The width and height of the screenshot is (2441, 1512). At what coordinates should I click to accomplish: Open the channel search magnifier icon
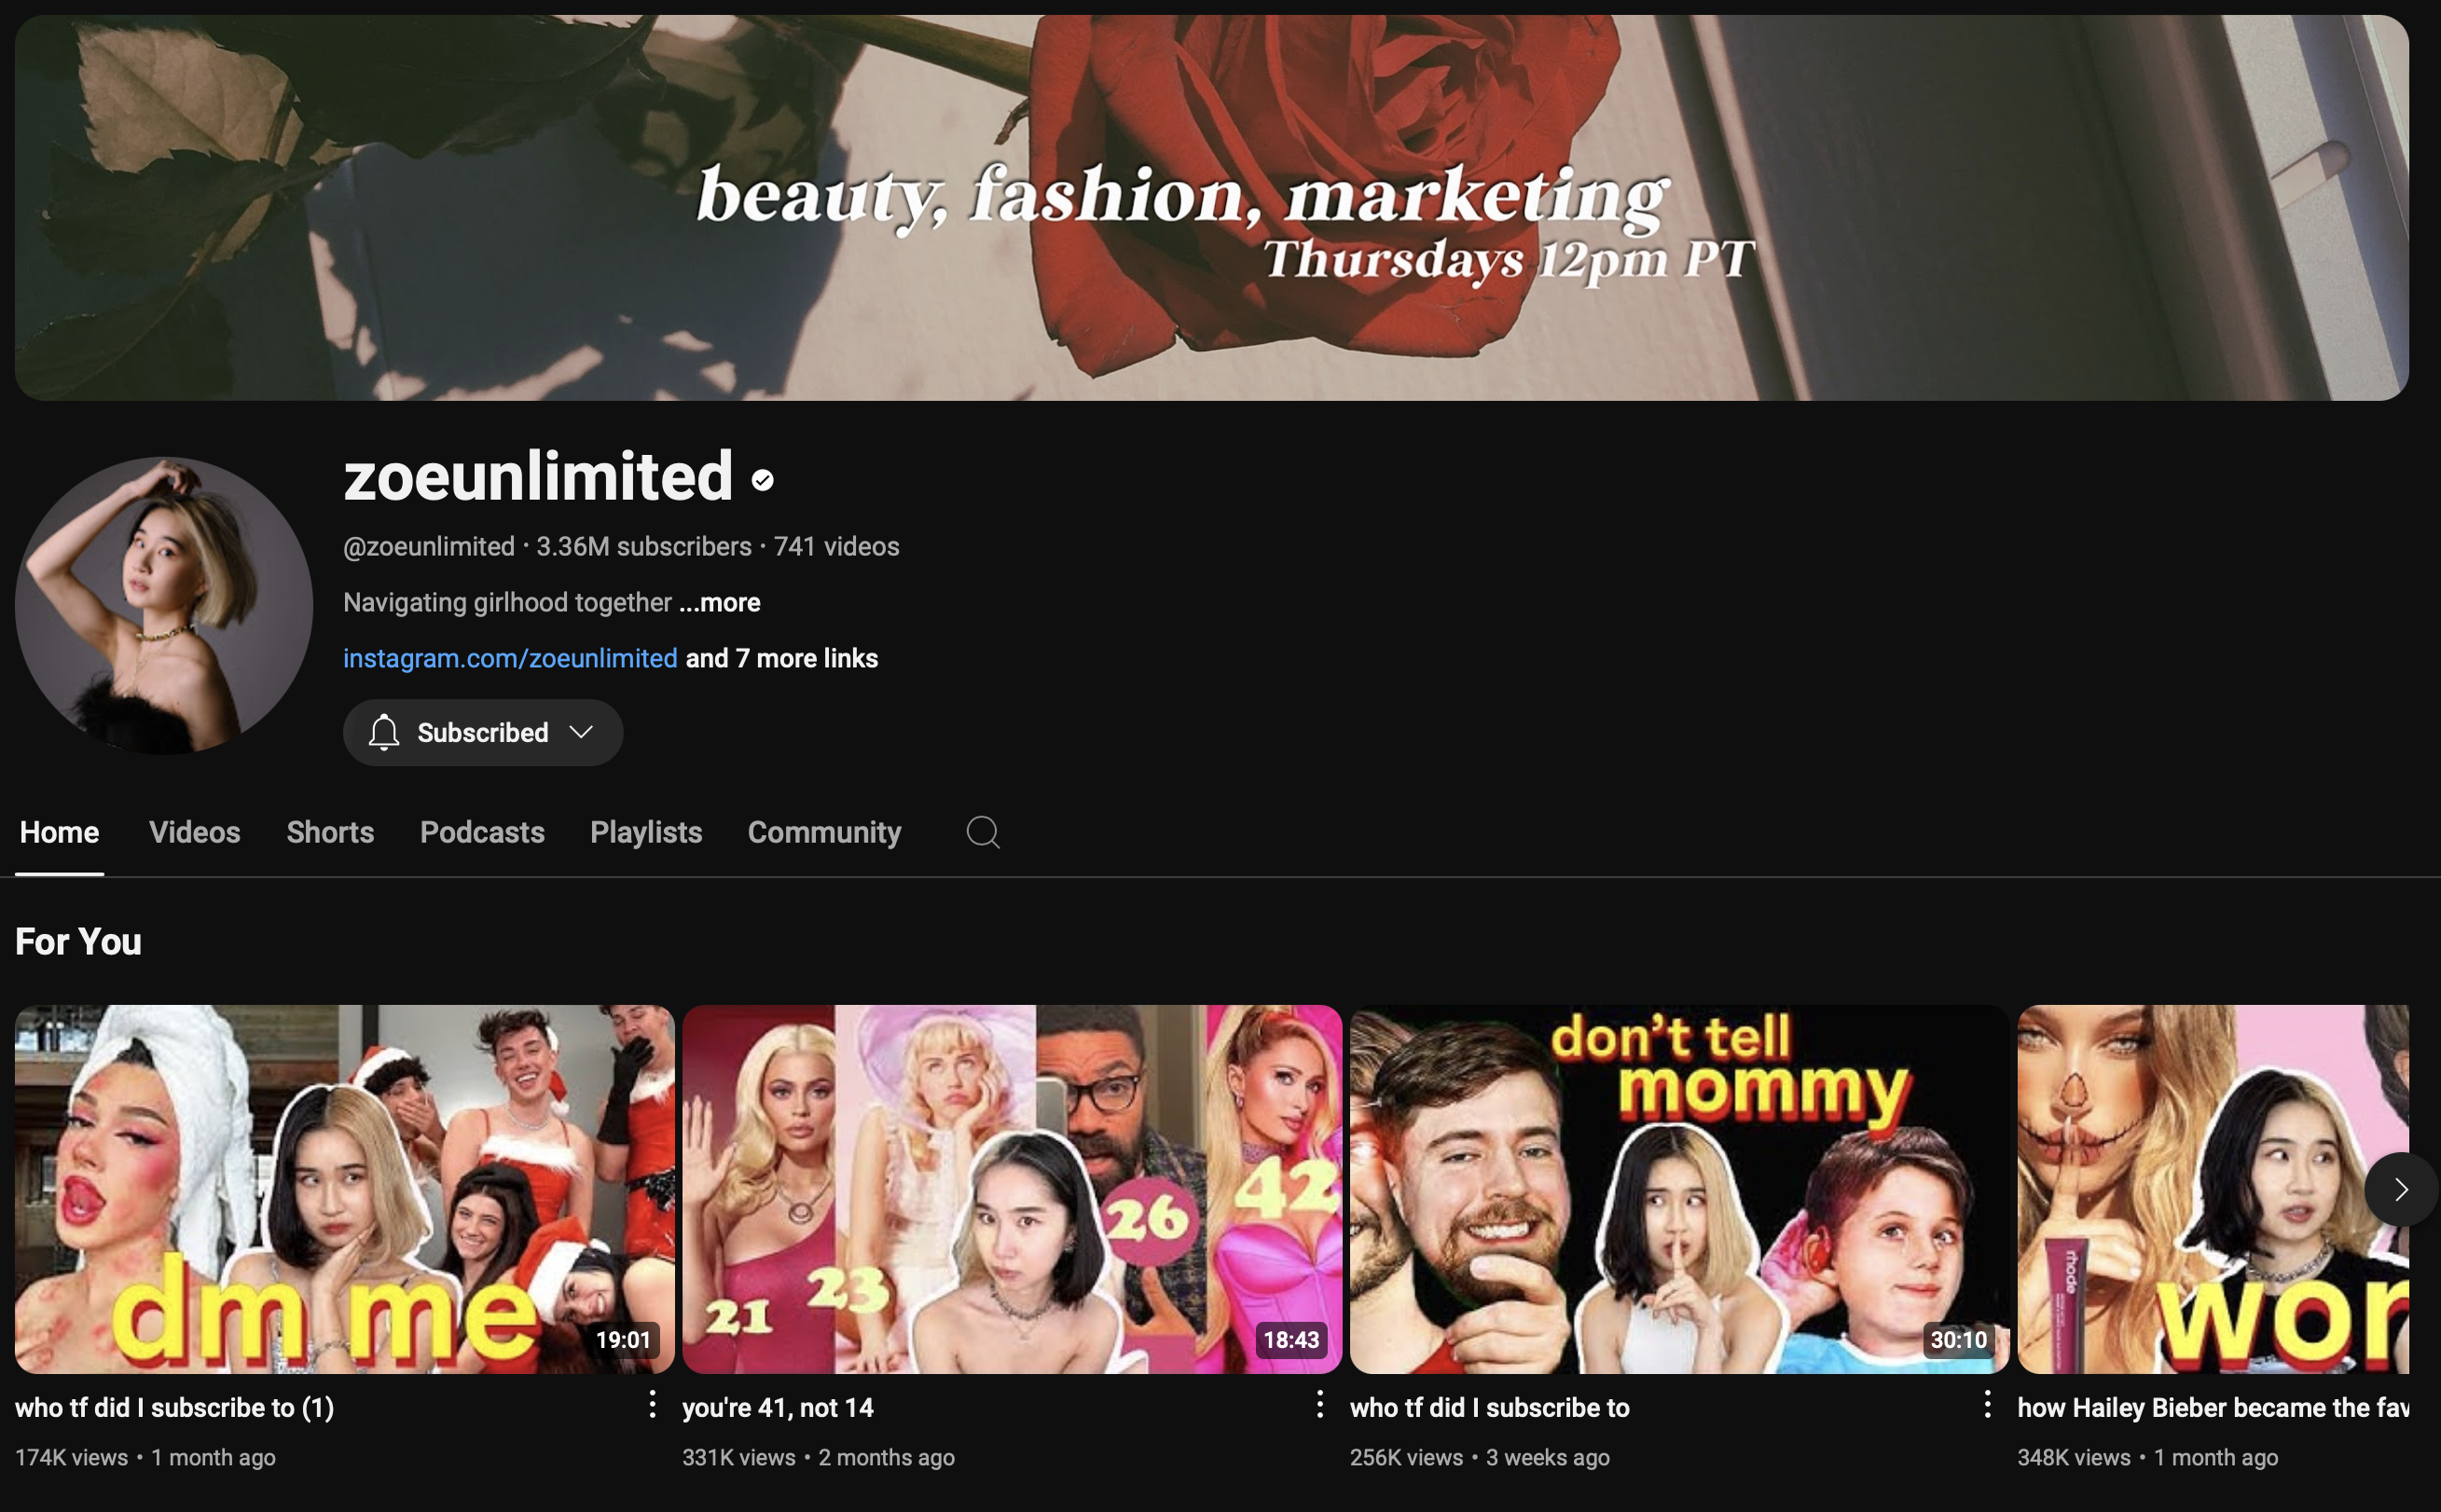tap(983, 832)
